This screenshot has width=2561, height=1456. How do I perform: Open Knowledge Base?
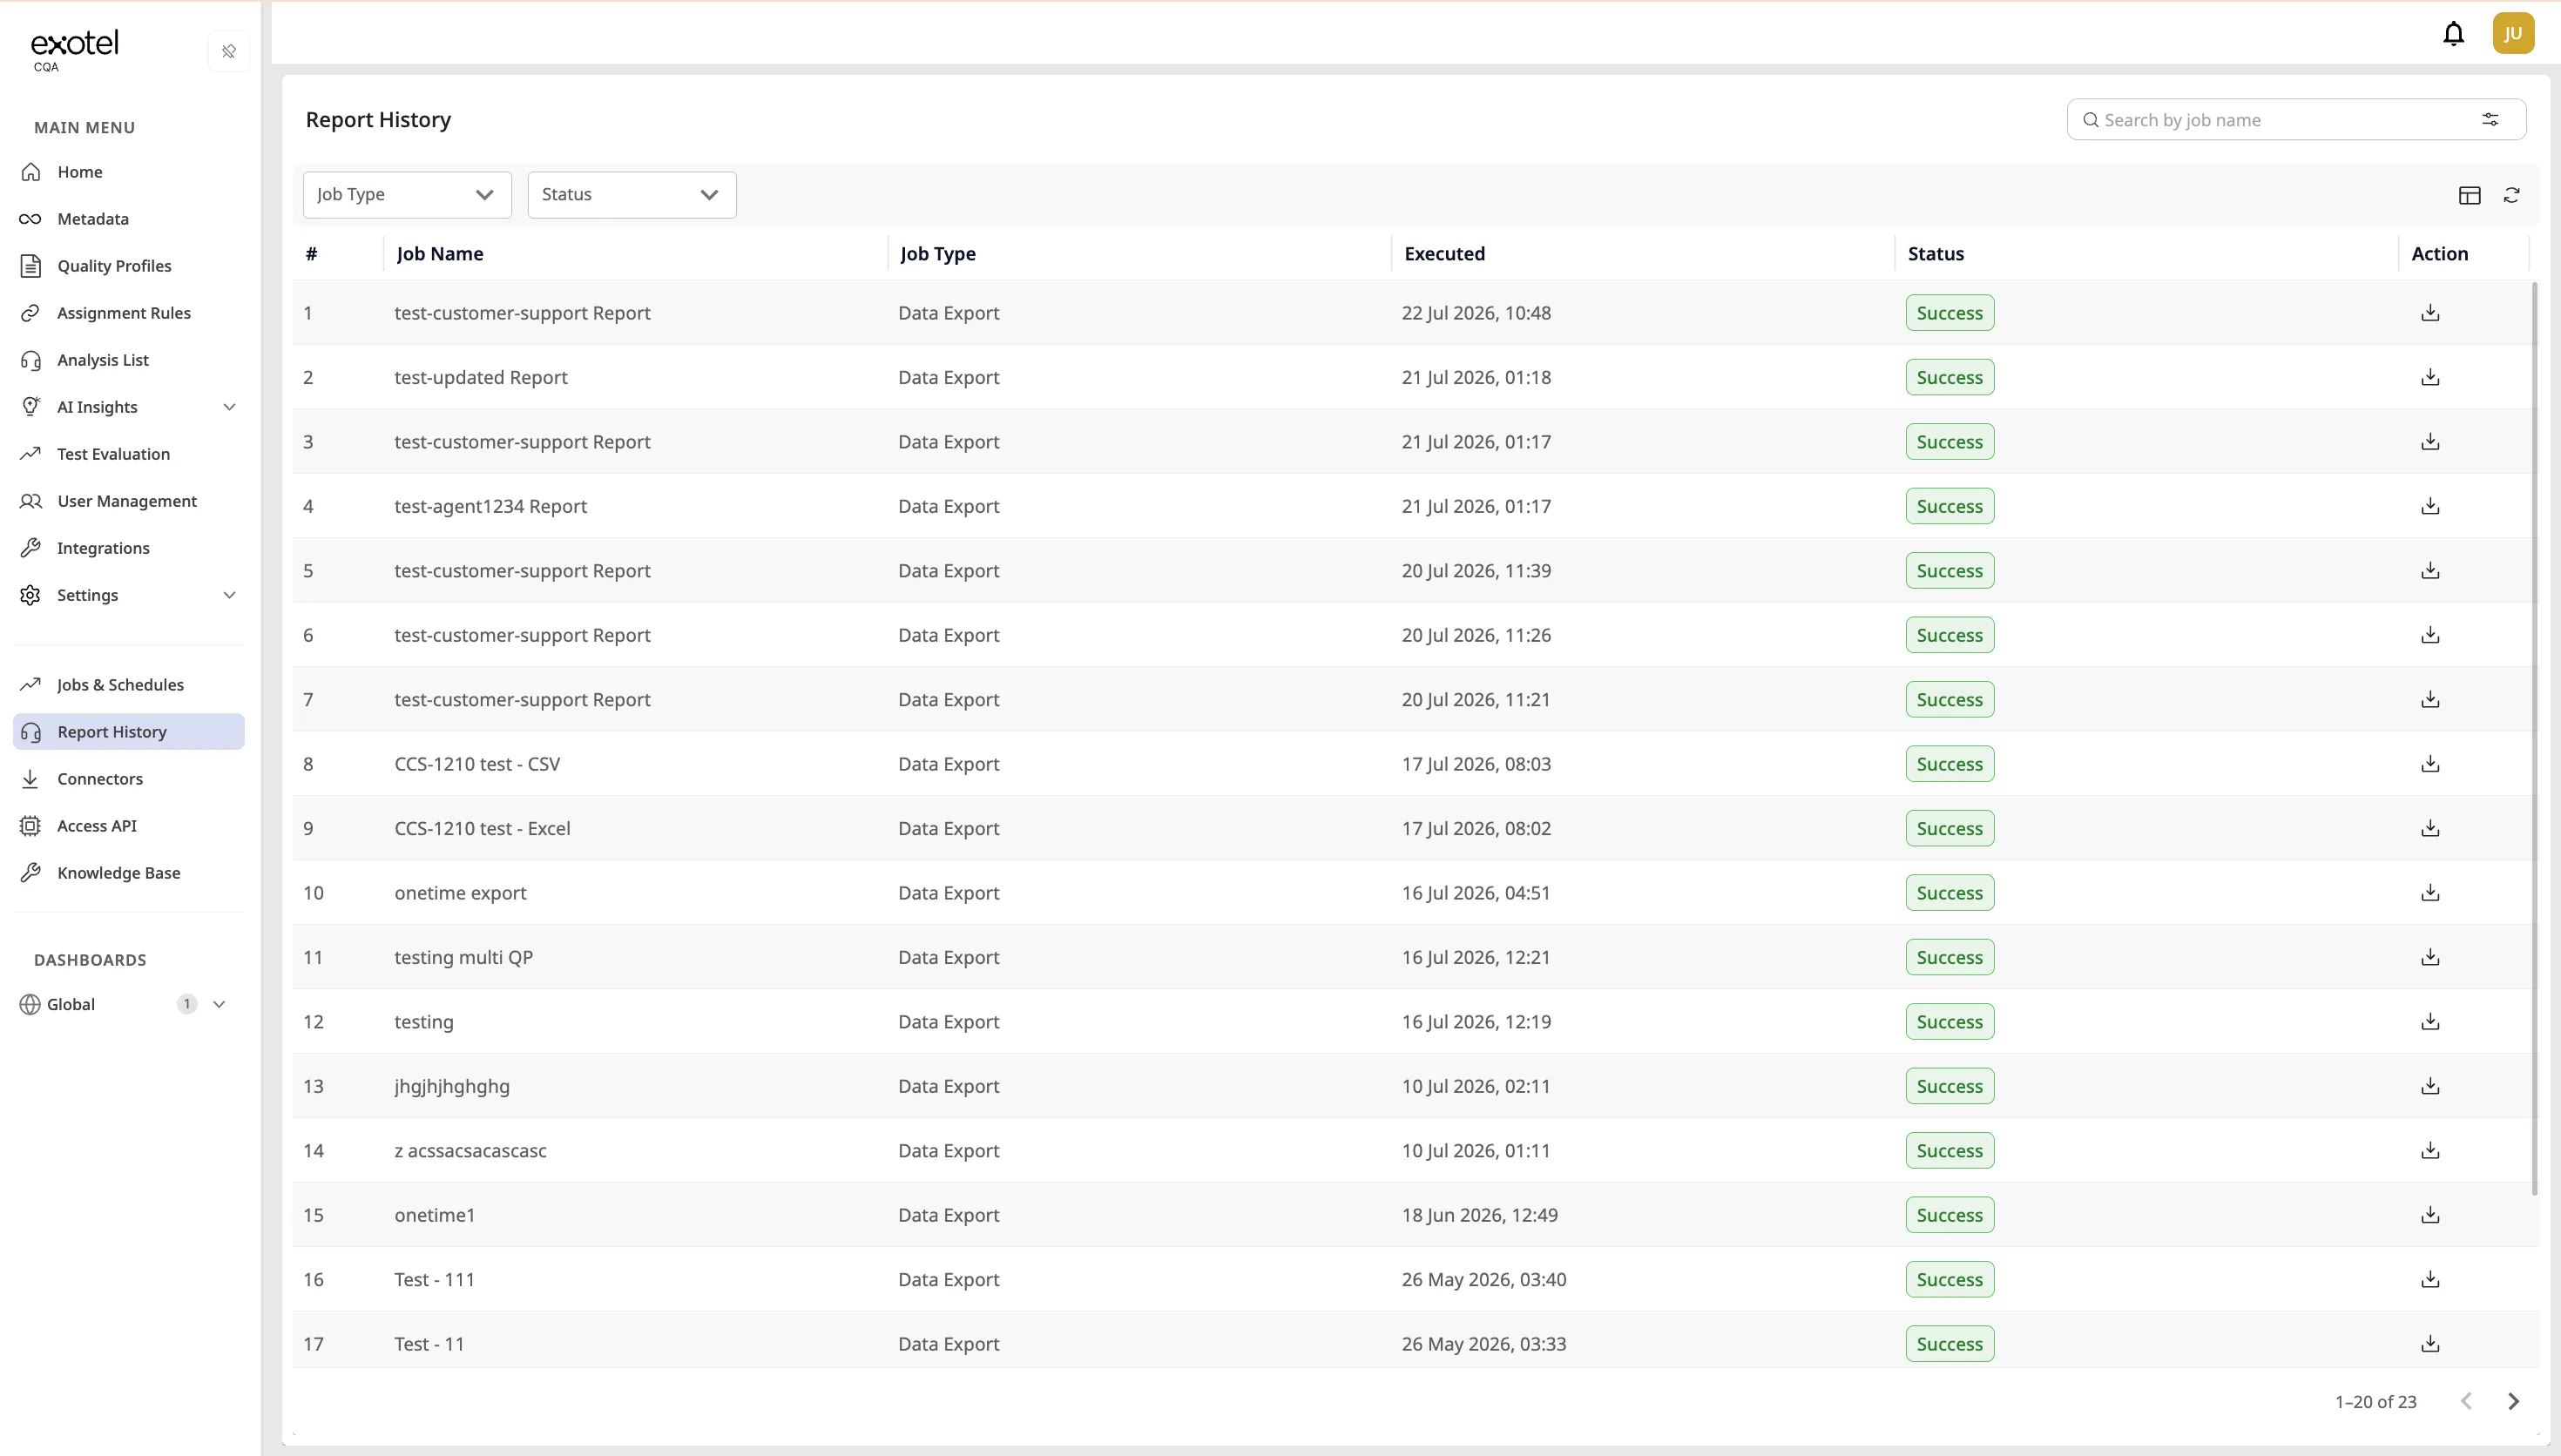point(129,873)
